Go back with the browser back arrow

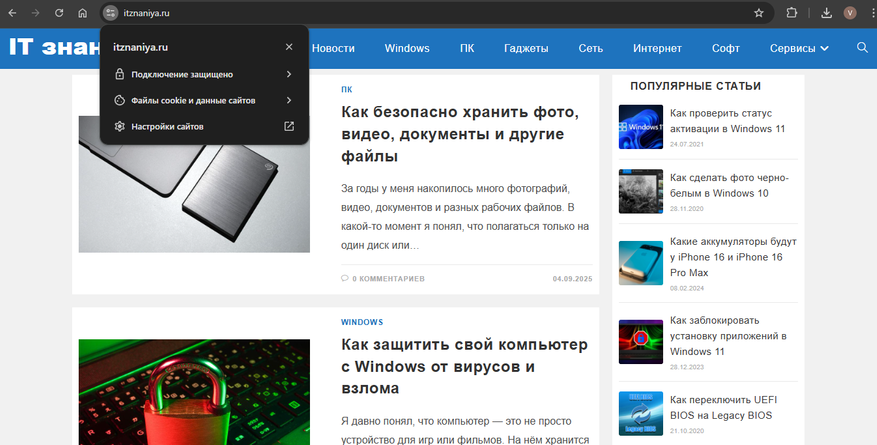point(12,13)
